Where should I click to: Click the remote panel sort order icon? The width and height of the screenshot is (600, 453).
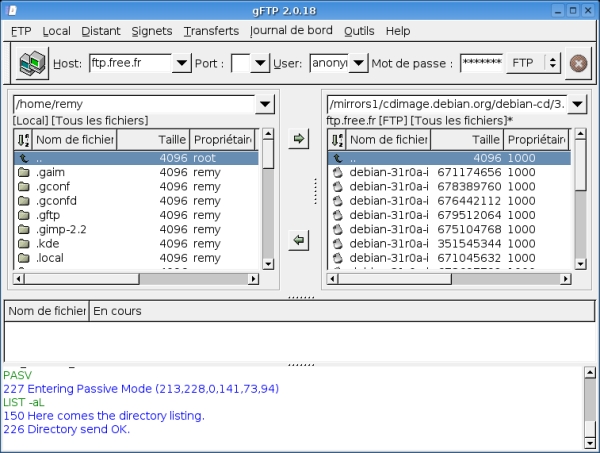coord(337,140)
